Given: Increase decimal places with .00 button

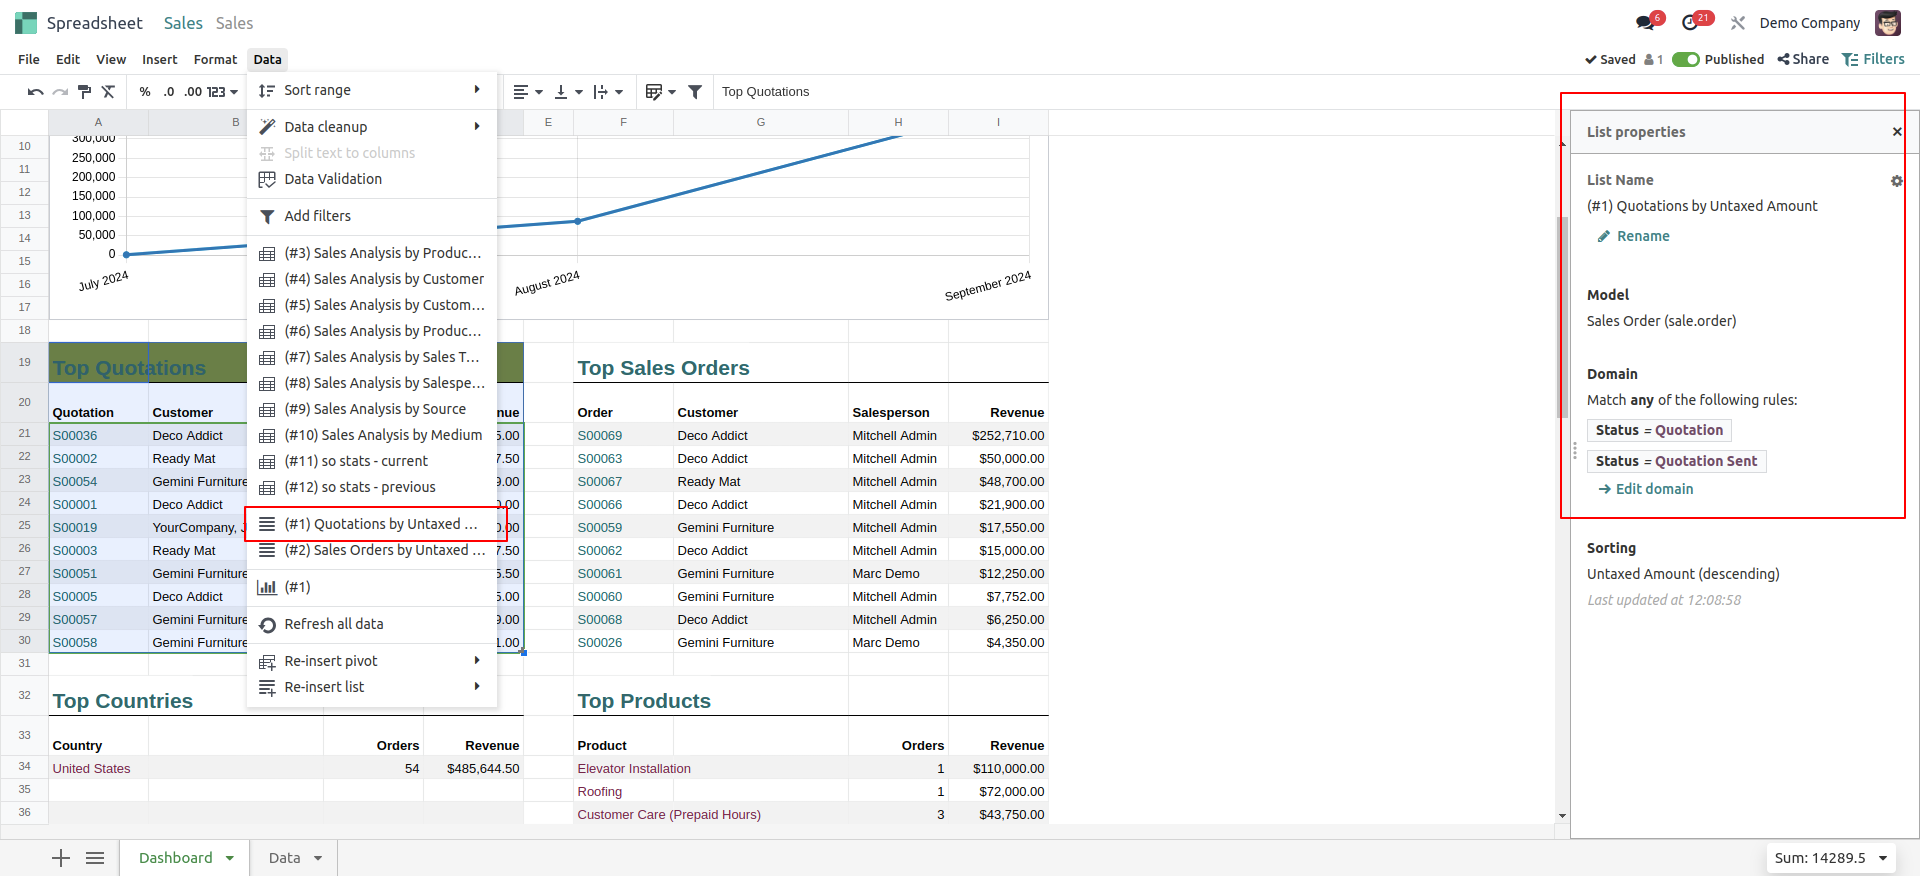Looking at the screenshot, I should point(193,92).
